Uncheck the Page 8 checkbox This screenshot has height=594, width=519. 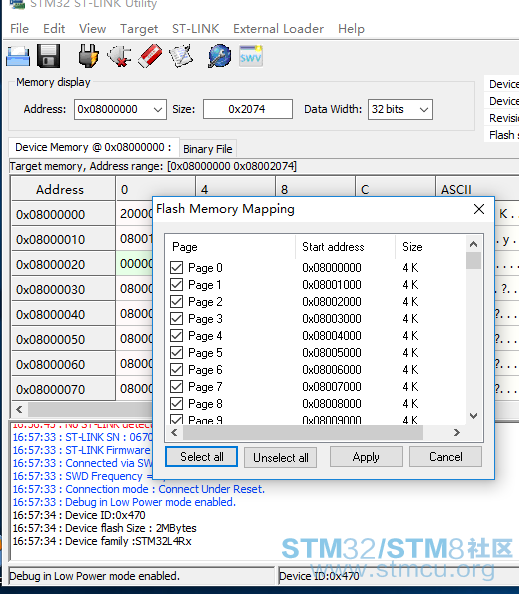pos(177,403)
